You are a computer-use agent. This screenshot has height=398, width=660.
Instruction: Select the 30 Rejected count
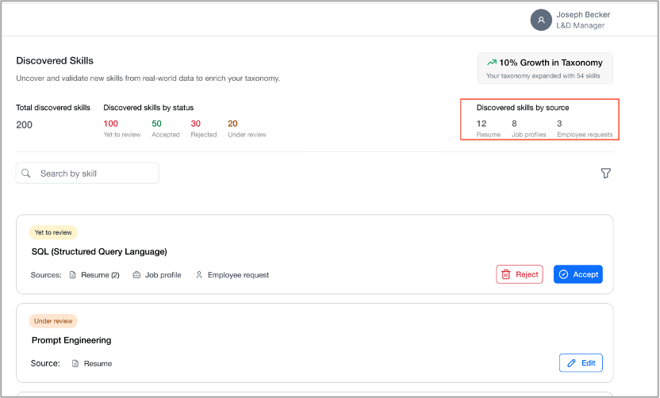196,124
